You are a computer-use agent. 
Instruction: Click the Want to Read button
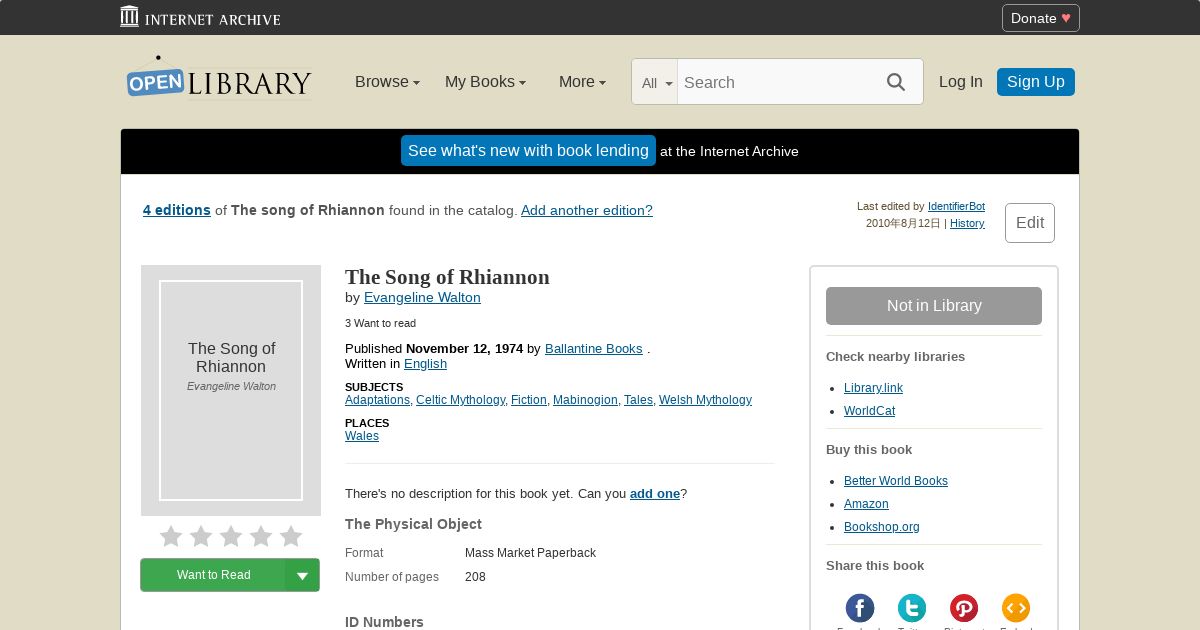(x=213, y=575)
